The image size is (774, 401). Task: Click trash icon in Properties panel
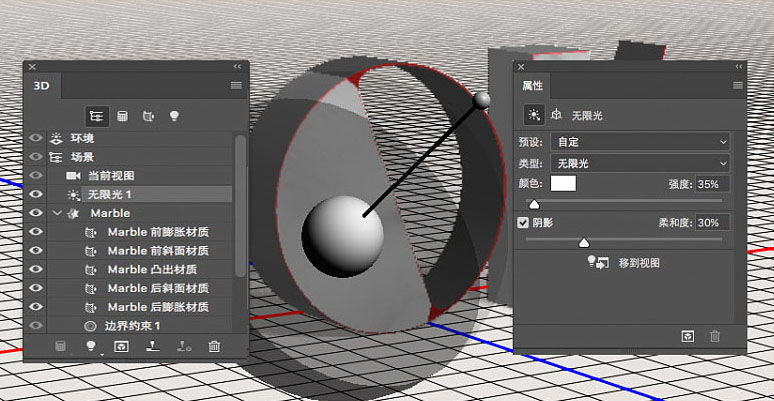(715, 336)
